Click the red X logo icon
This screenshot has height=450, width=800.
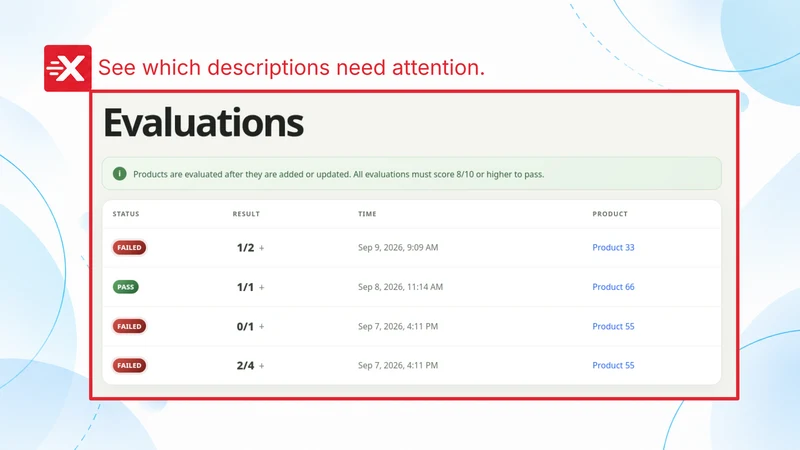coord(68,68)
